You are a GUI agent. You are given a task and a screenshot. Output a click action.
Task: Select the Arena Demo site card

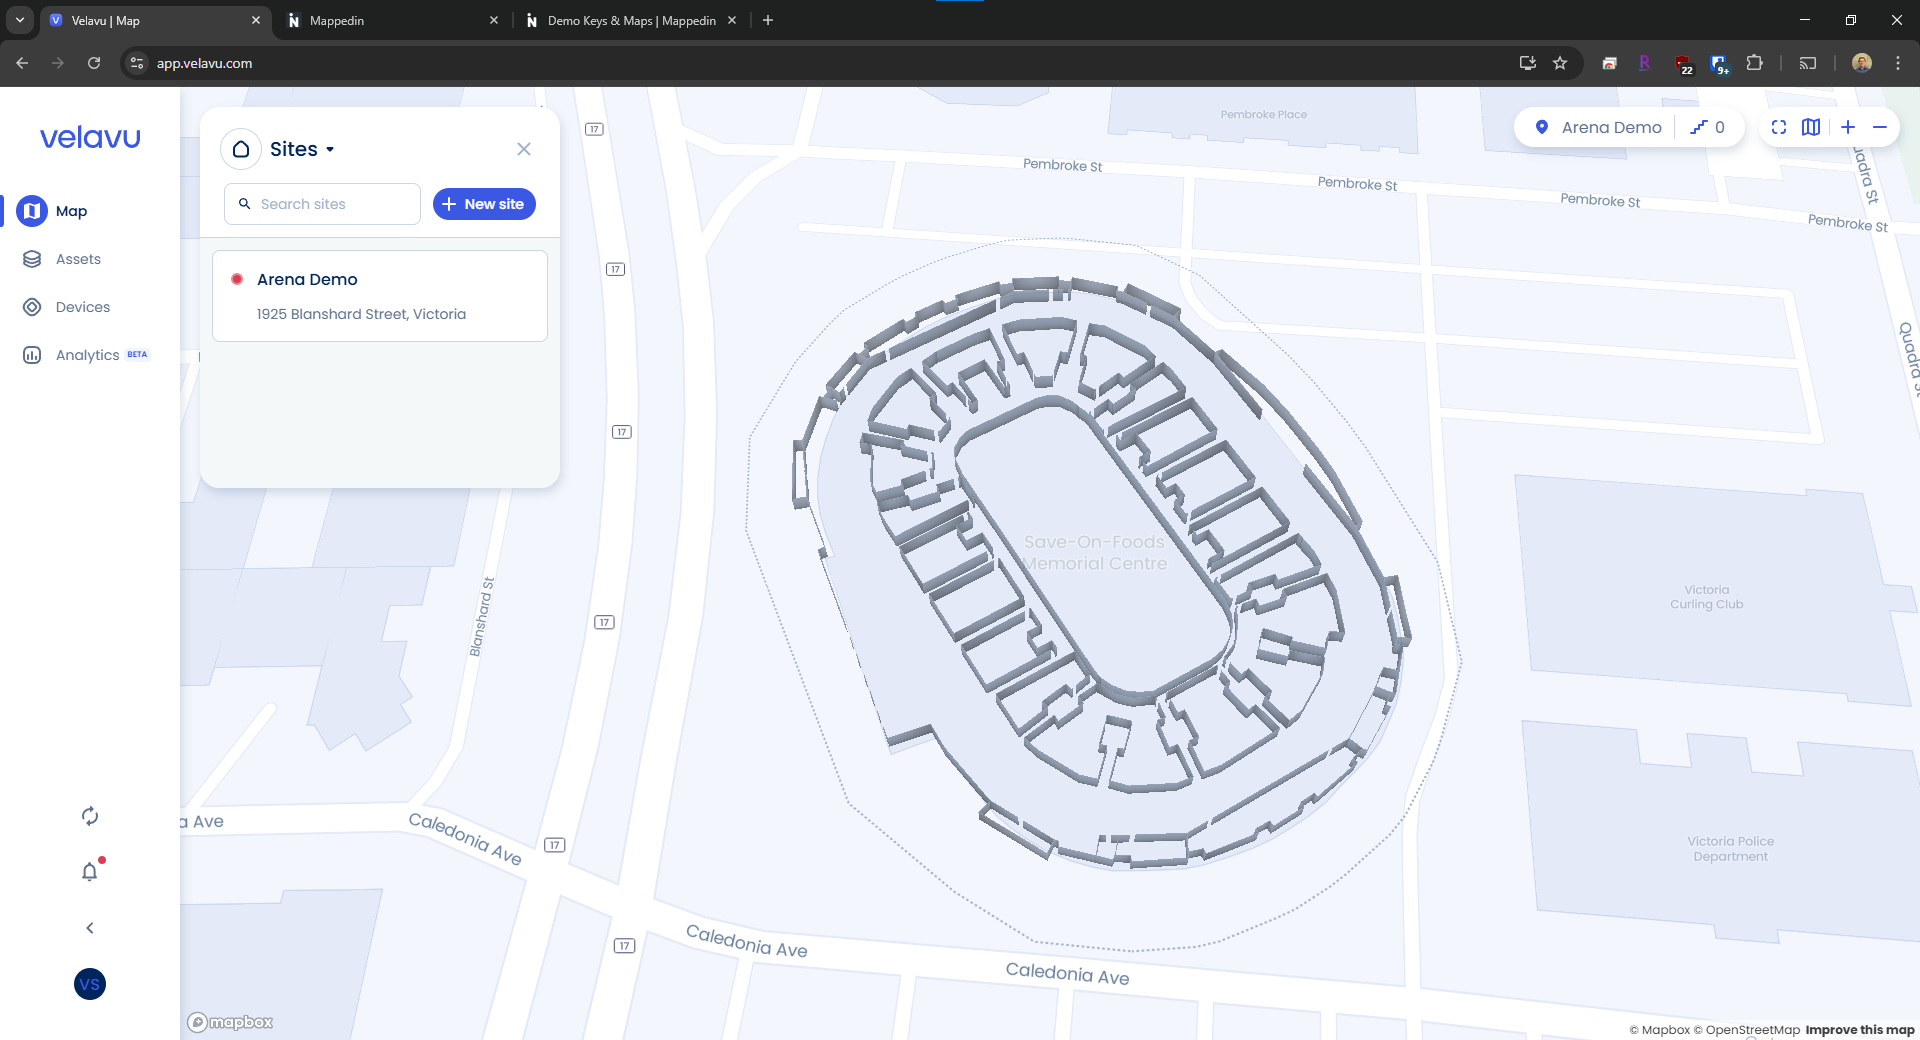point(380,296)
